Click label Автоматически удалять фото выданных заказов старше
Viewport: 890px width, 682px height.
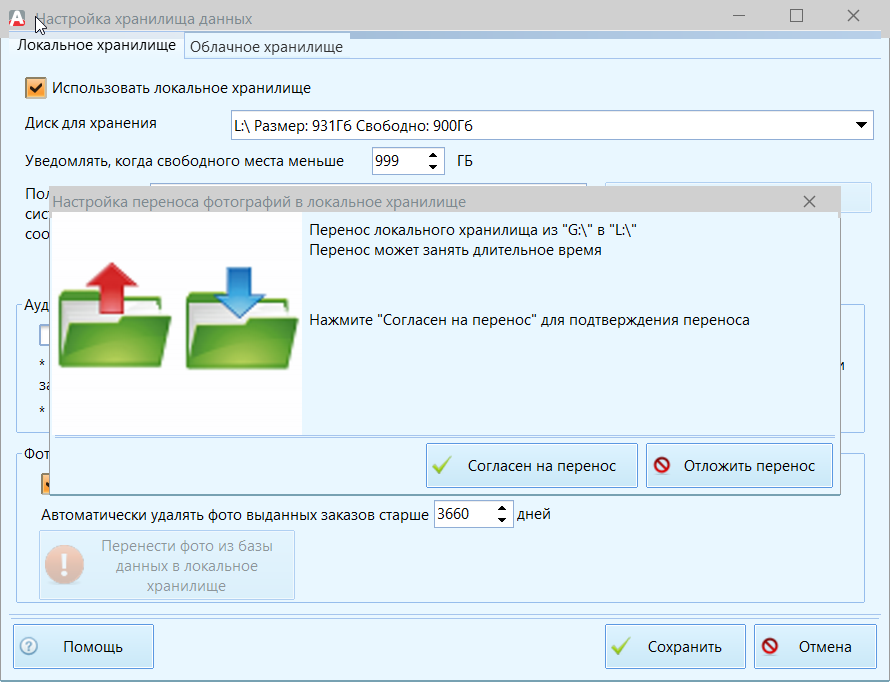(235, 515)
